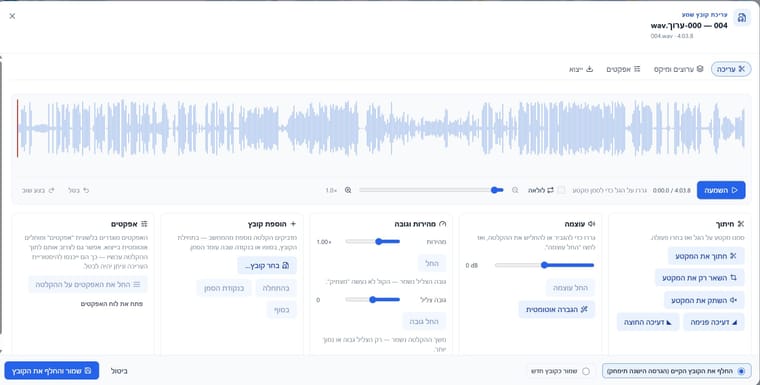Insert file at cursor (בנקודת הסמן)
760x385 pixels.
click(224, 288)
